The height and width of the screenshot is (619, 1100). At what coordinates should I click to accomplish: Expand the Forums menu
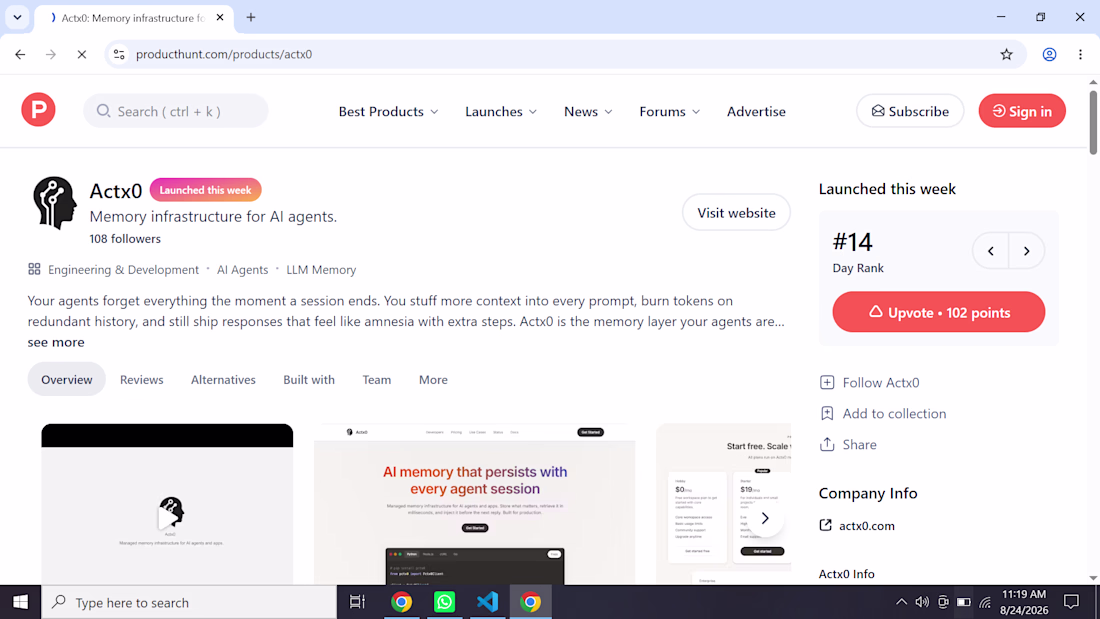pos(669,112)
